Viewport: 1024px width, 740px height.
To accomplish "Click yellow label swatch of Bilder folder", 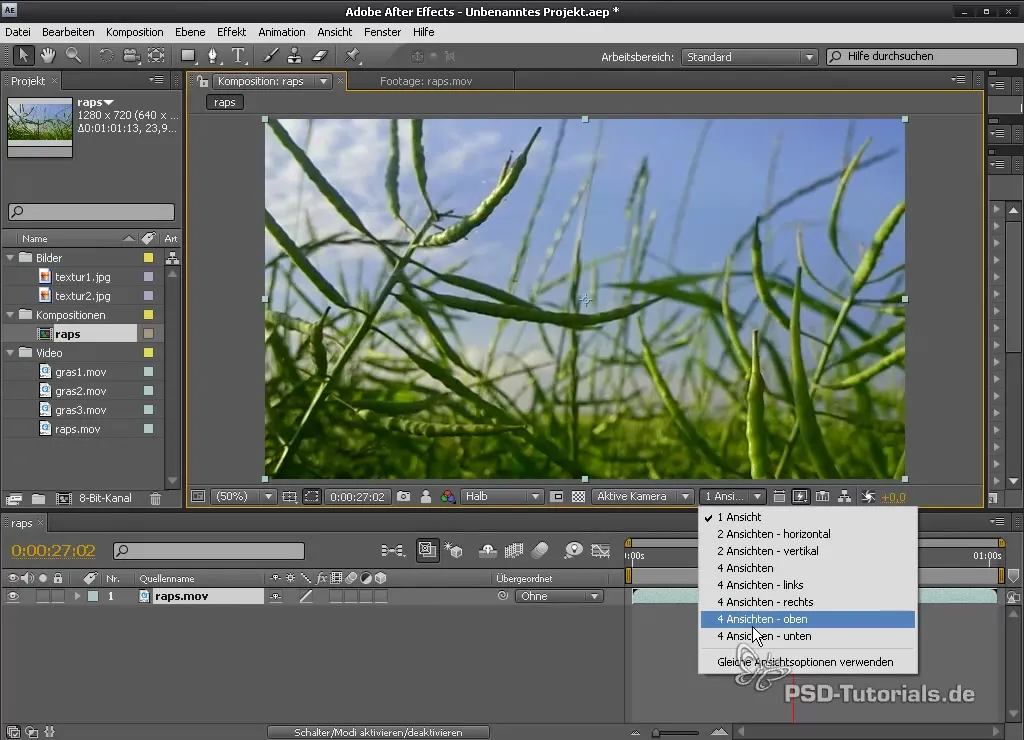I will click(148, 258).
